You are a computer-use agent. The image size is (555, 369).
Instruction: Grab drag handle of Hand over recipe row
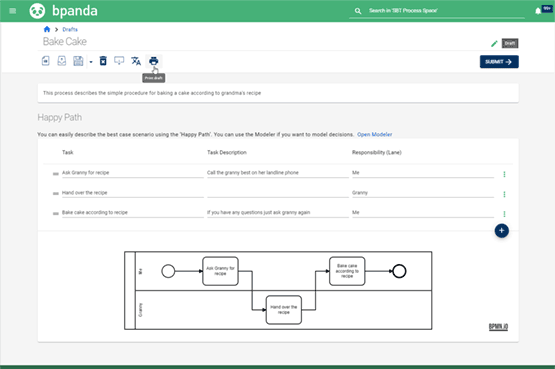click(x=56, y=194)
